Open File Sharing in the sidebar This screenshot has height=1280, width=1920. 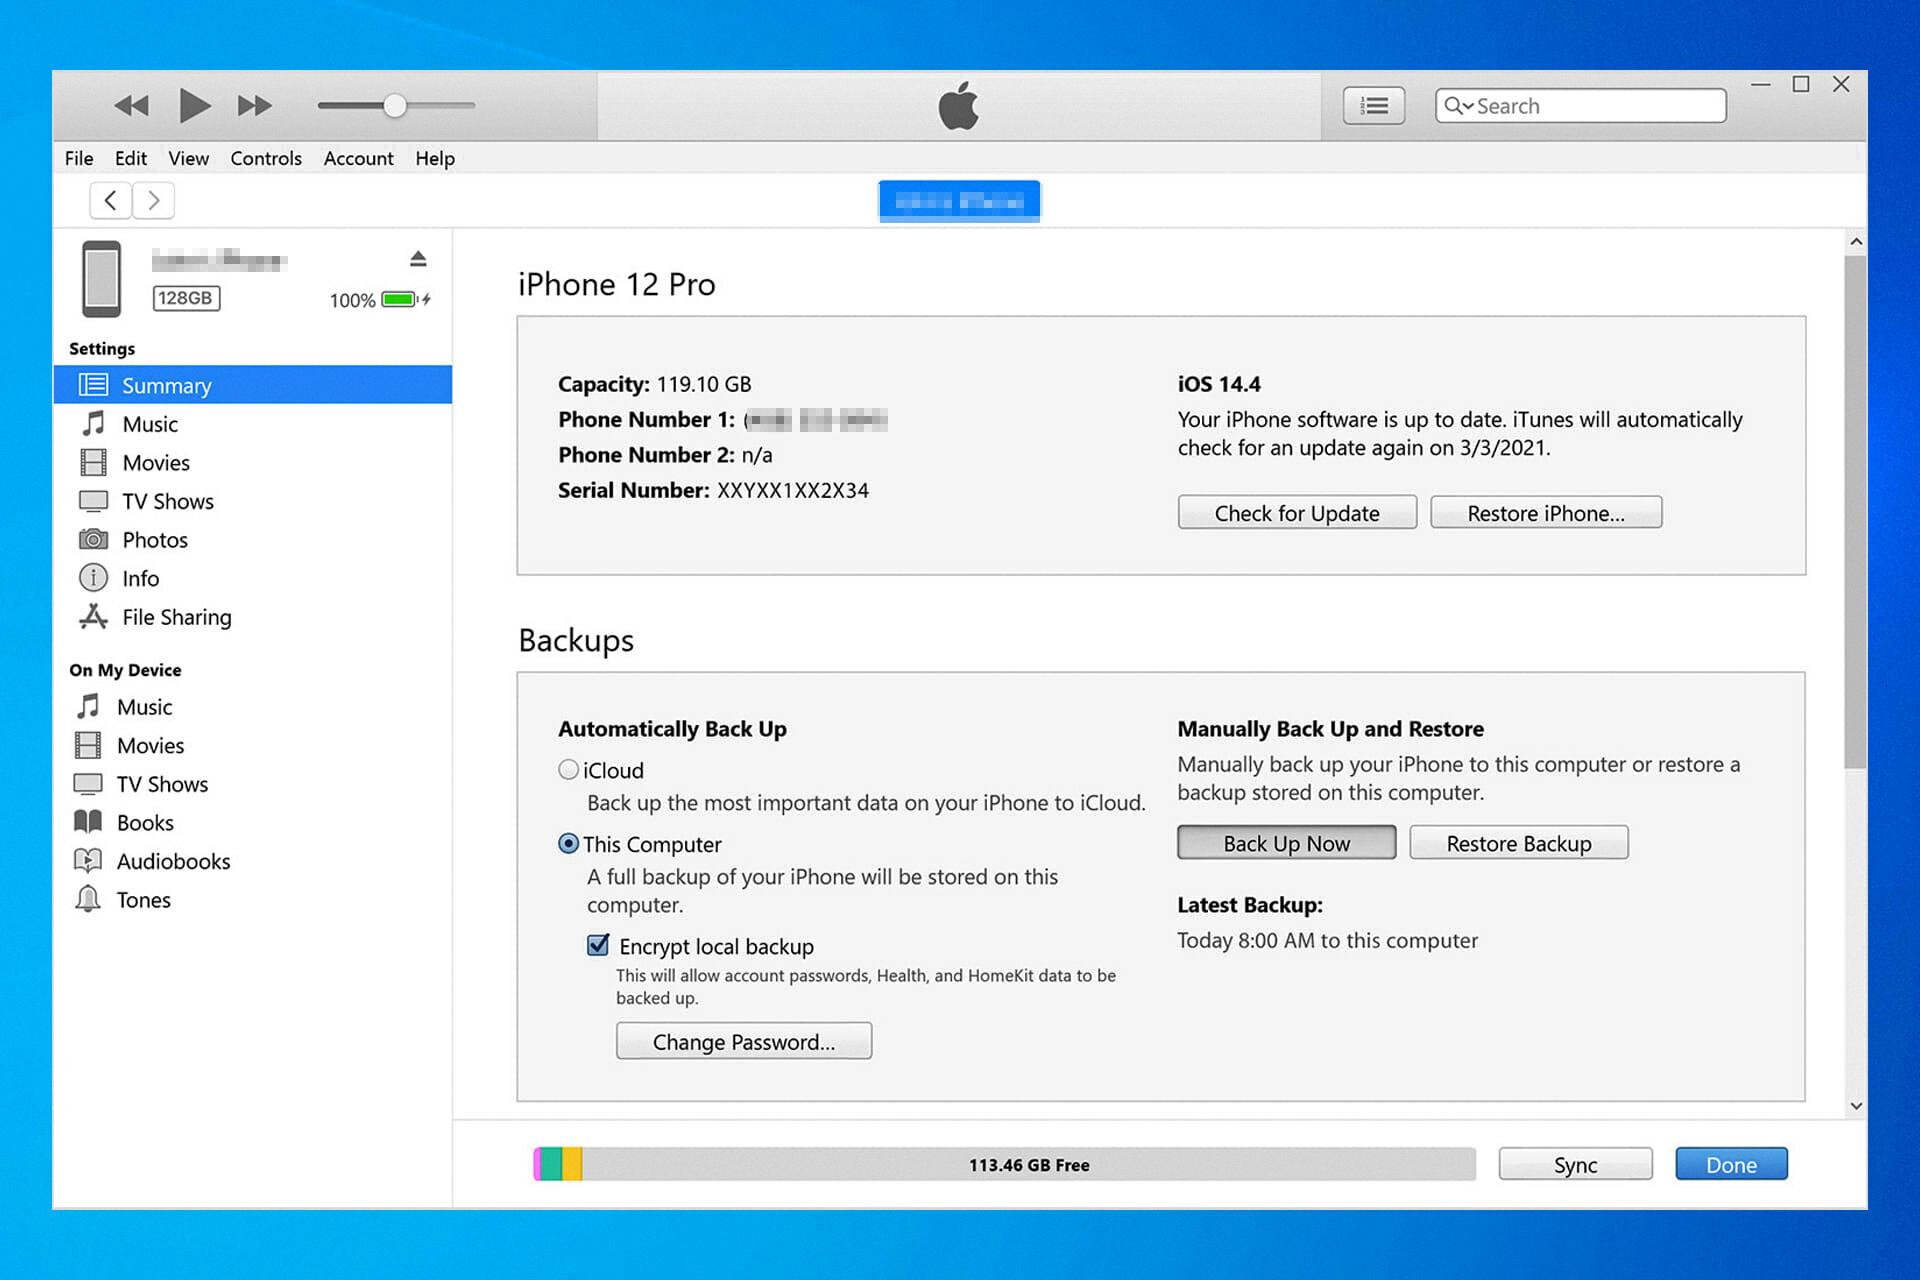coord(176,617)
